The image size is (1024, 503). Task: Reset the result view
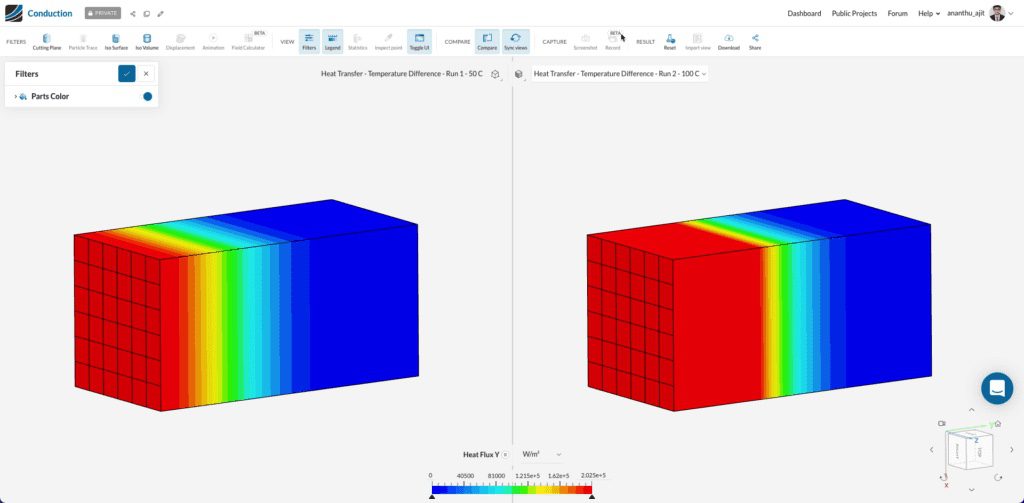[x=670, y=41]
